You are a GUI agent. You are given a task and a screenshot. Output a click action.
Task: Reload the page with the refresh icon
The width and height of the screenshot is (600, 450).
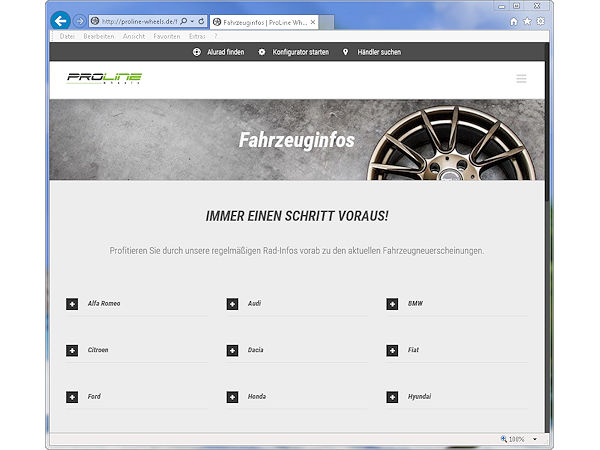tap(201, 21)
